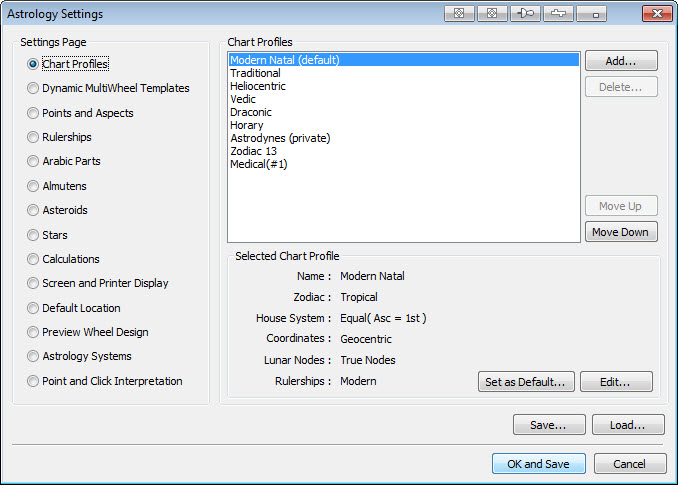
Task: Open the Asteroids settings page
Action: tap(34, 210)
